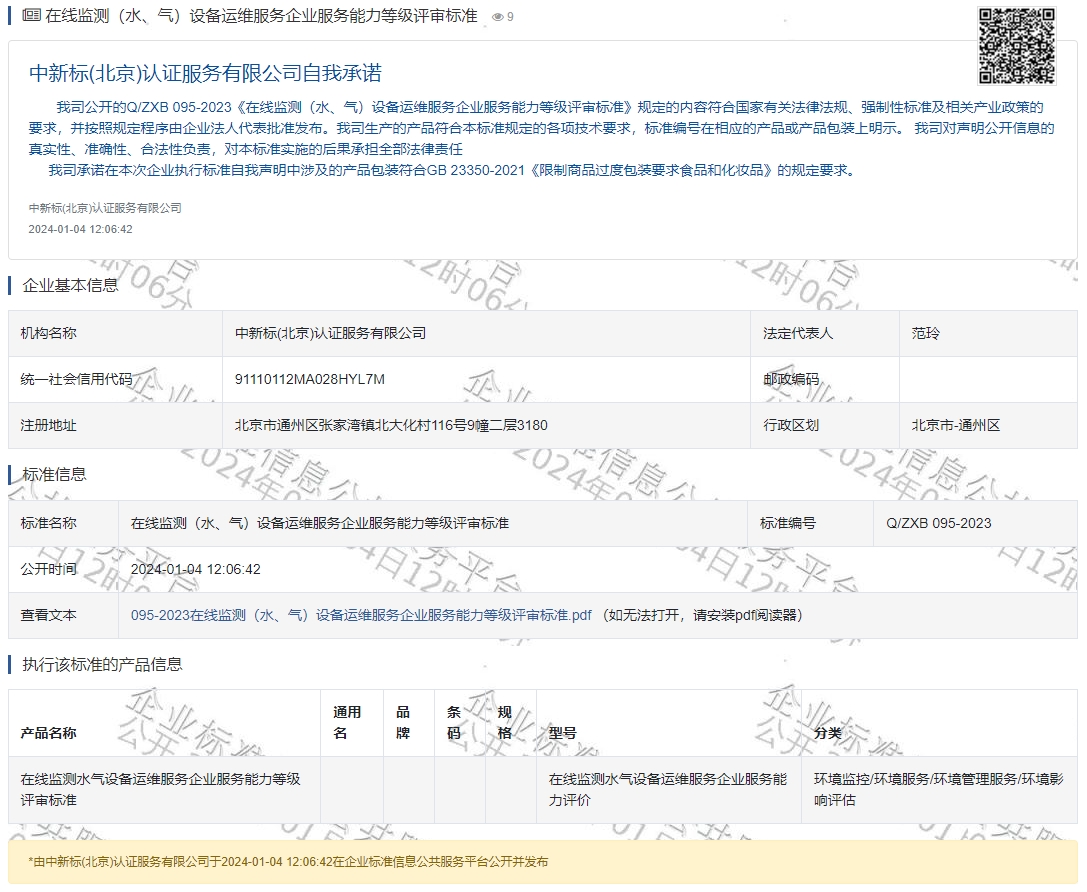Click the 执行该标准的产品信息 section heading
This screenshot has width=1087, height=892.
102,665
